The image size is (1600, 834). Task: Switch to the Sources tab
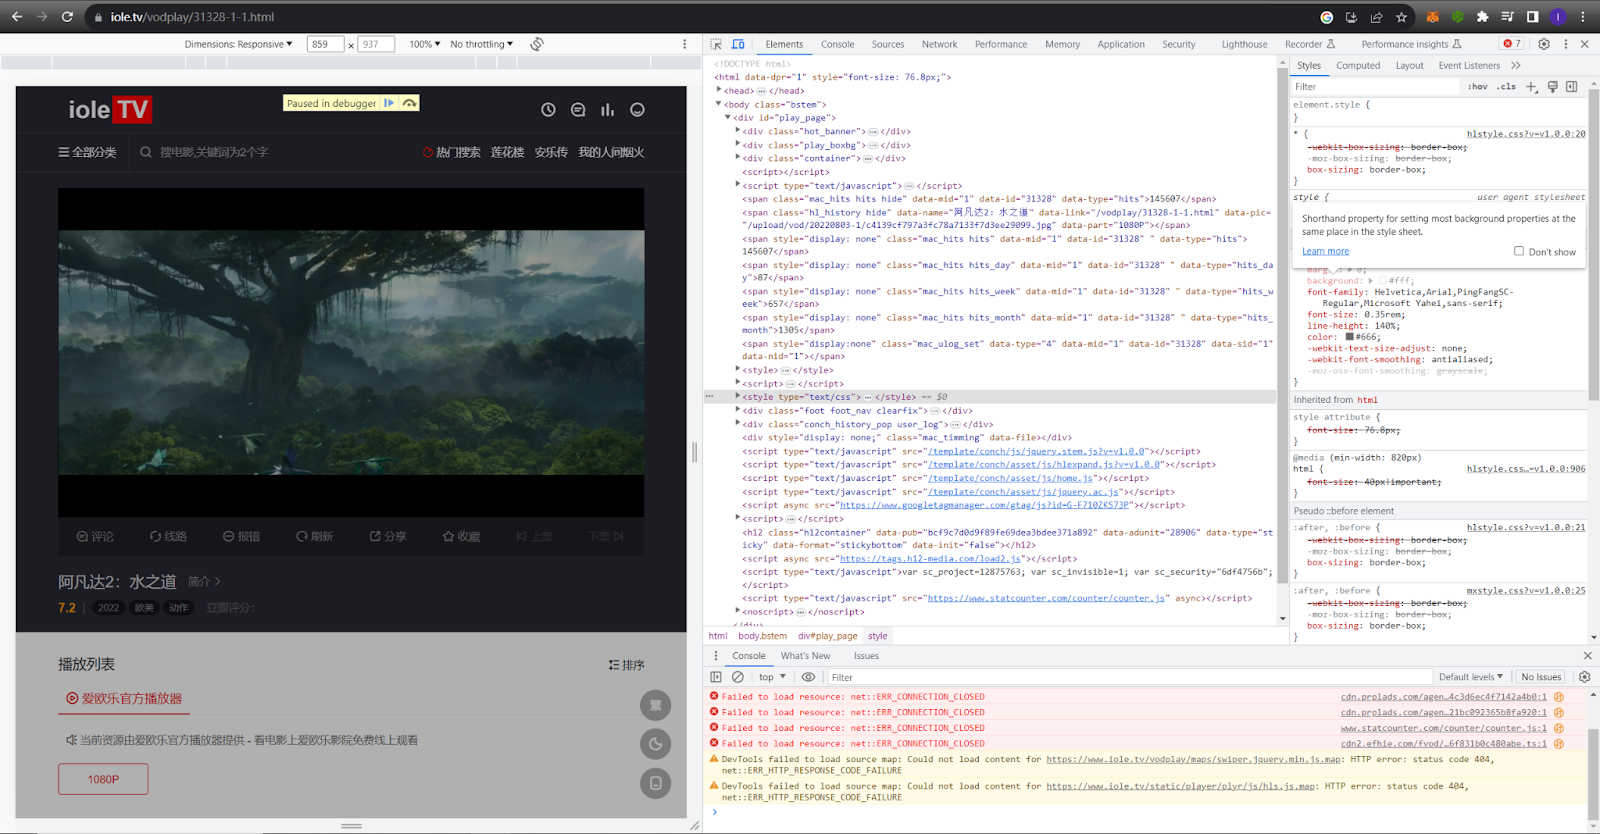pyautogui.click(x=887, y=44)
